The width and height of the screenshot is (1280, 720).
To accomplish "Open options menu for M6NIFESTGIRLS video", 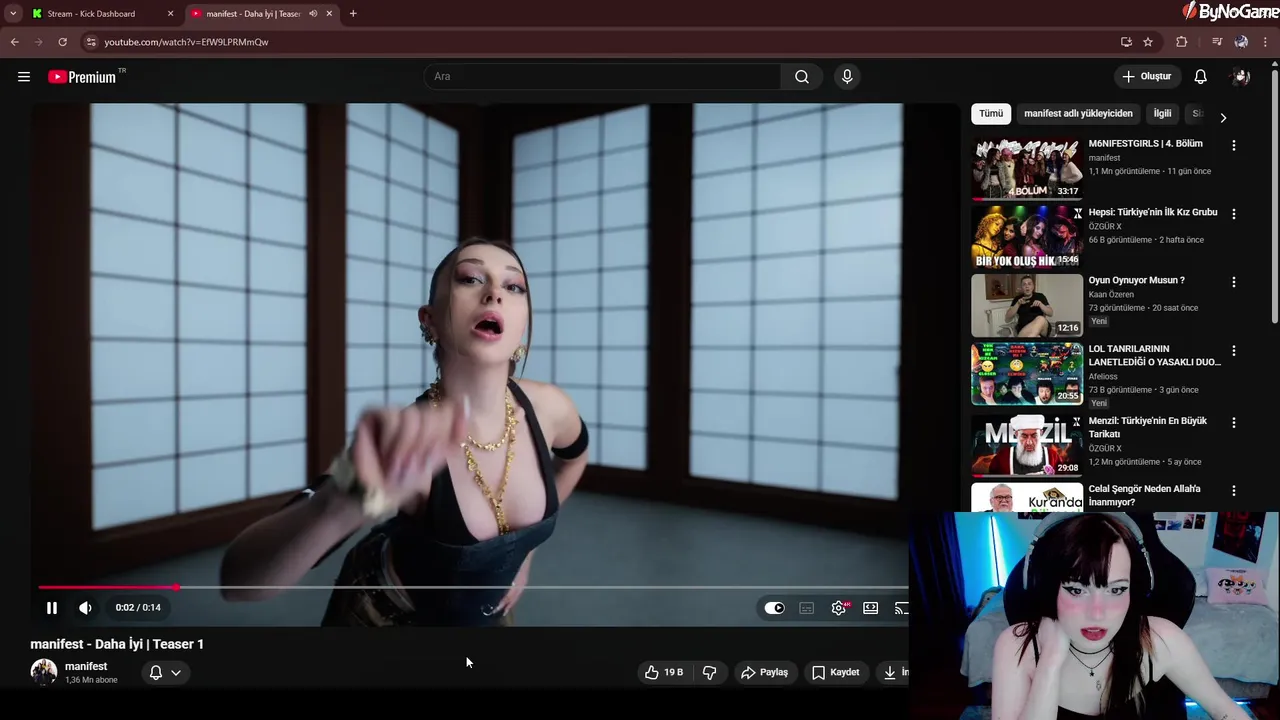I will [x=1234, y=145].
